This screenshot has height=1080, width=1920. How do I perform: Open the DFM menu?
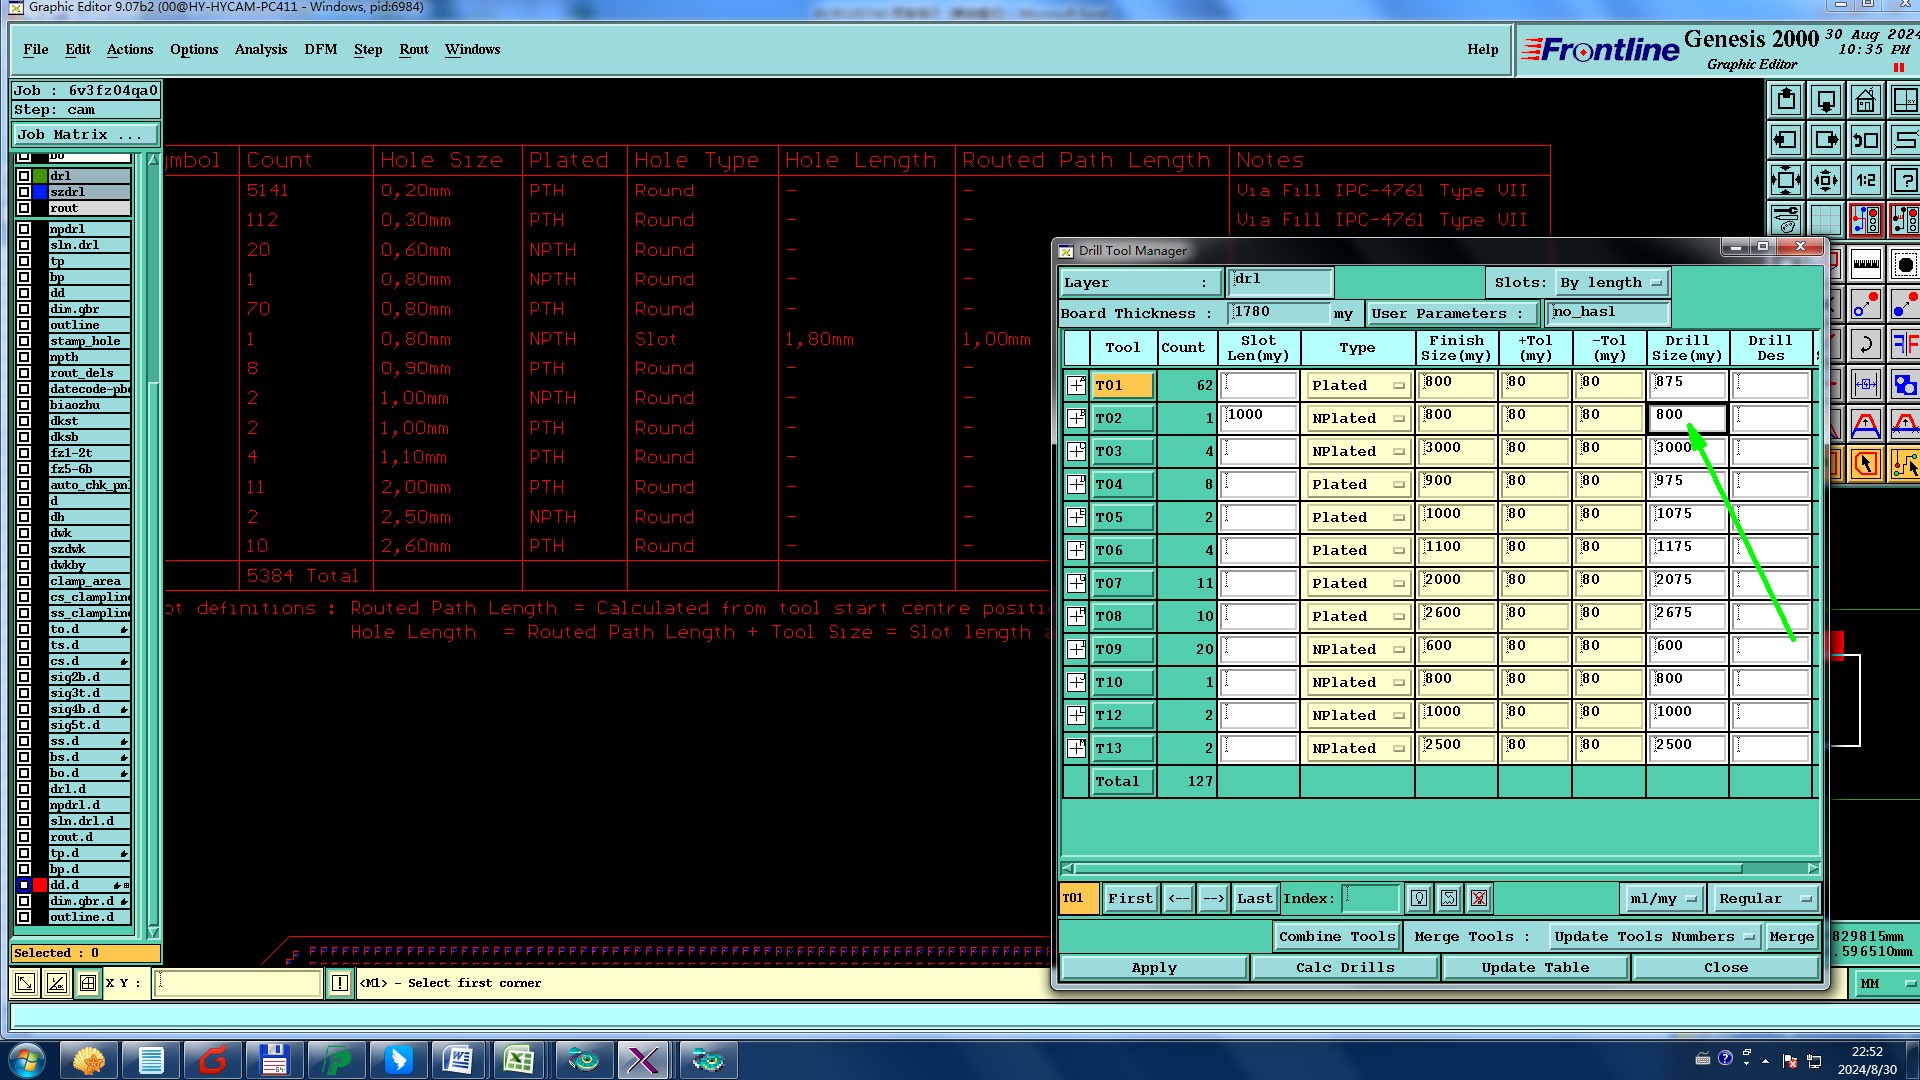pos(320,49)
